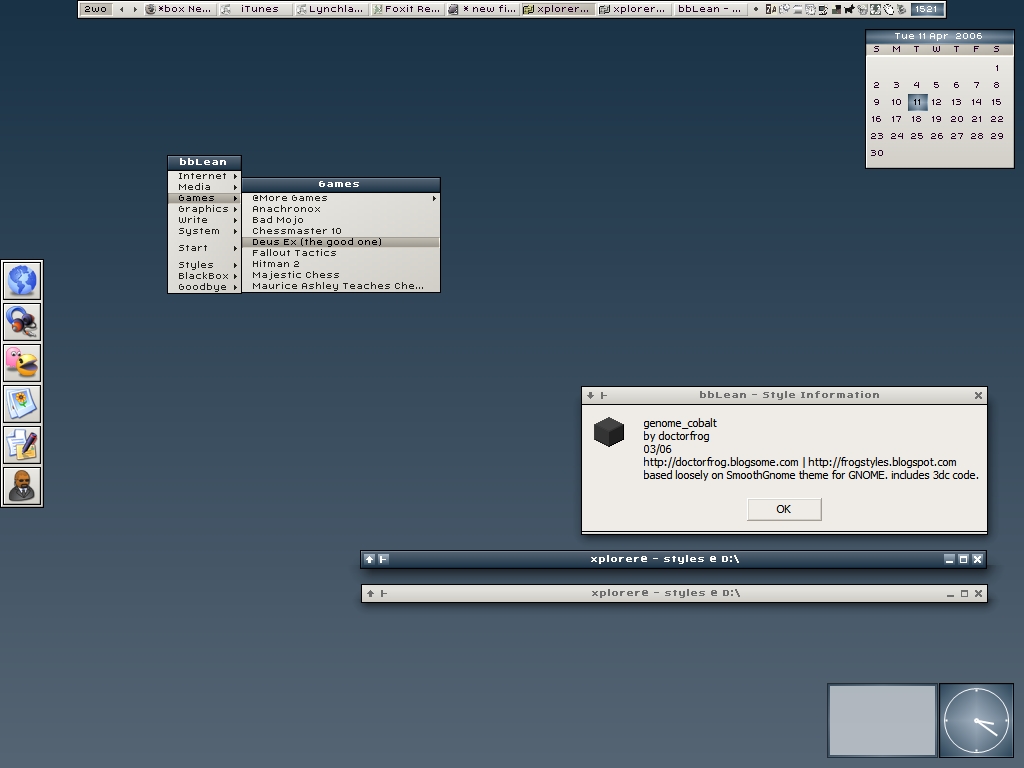
Task: Select highlighted date 11 in the calendar
Action: pyautogui.click(x=917, y=102)
